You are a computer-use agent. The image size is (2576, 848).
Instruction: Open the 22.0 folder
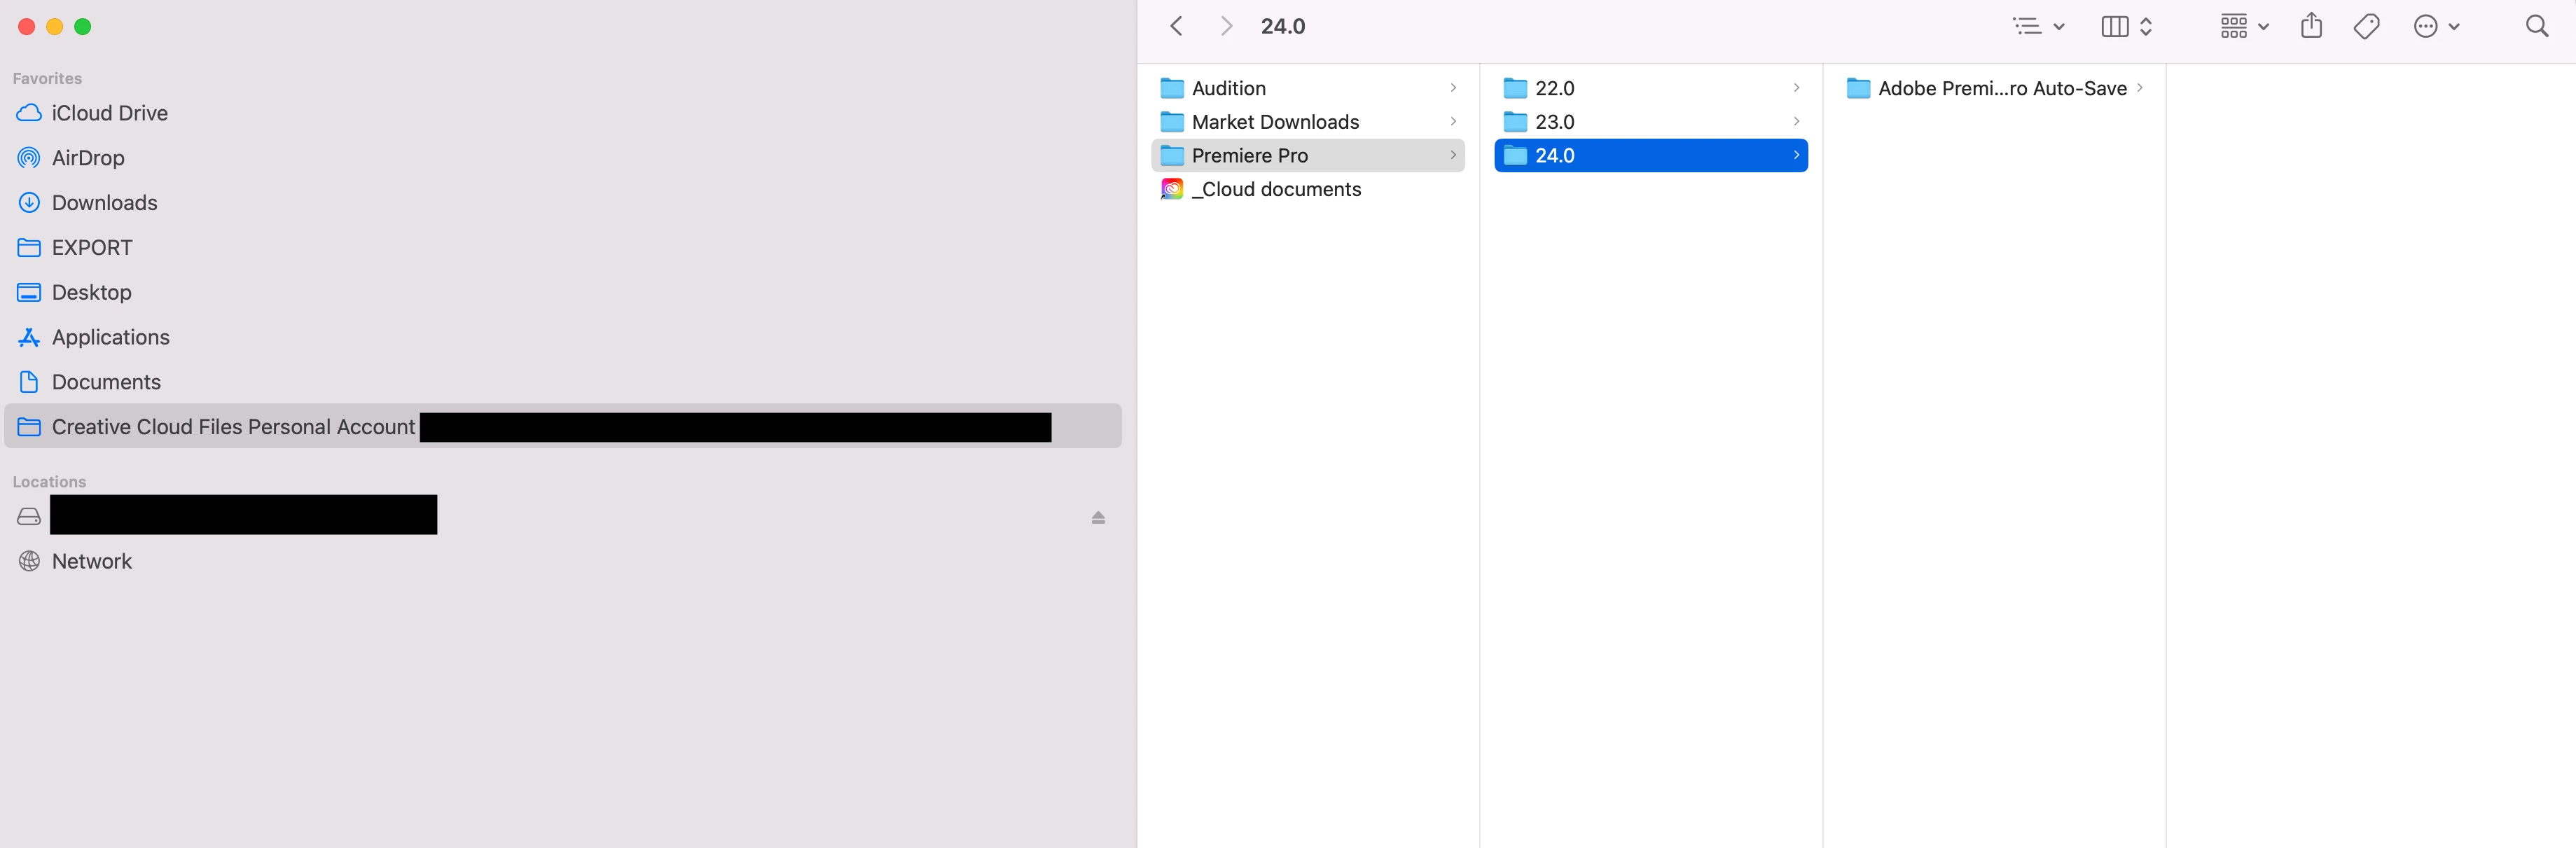click(1554, 88)
